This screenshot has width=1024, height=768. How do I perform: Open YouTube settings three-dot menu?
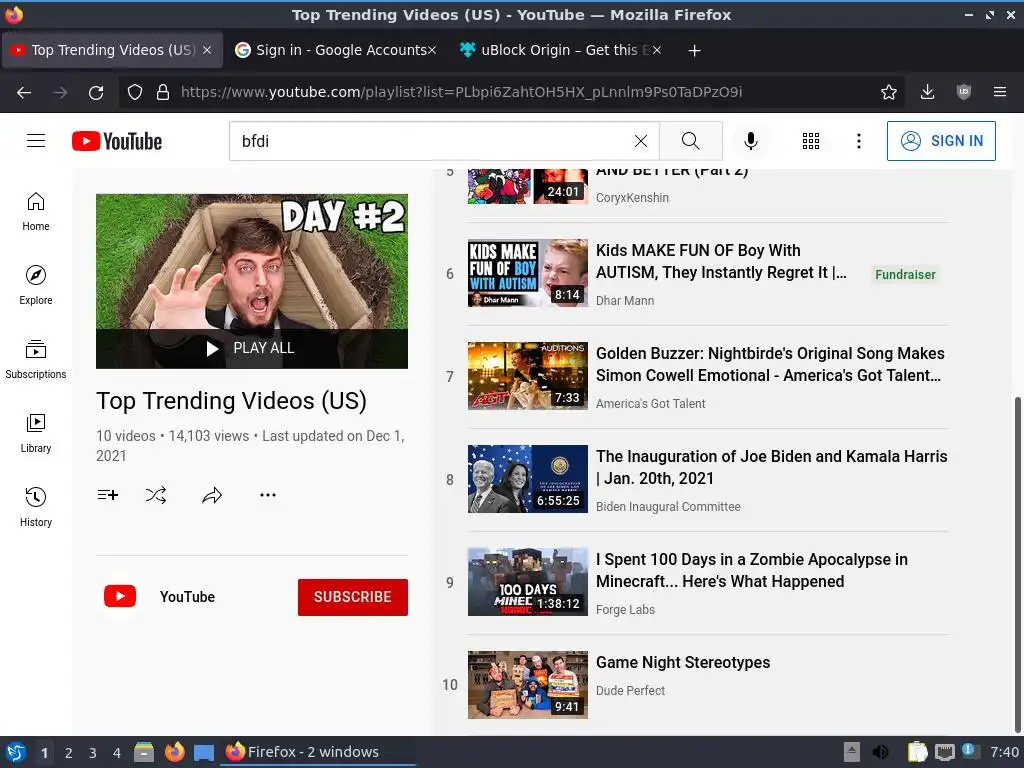click(x=859, y=141)
